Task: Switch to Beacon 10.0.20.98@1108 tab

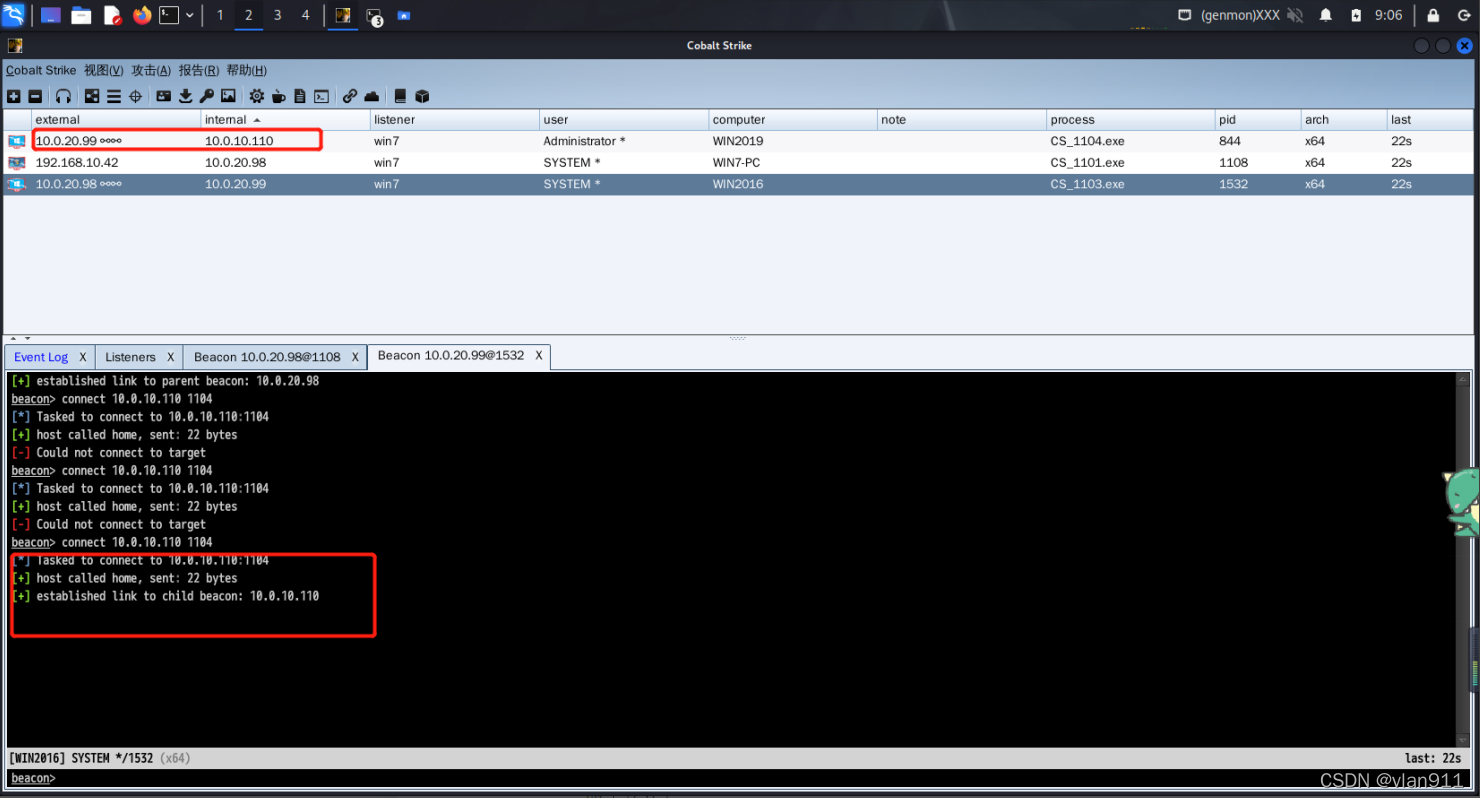Action: [x=267, y=357]
